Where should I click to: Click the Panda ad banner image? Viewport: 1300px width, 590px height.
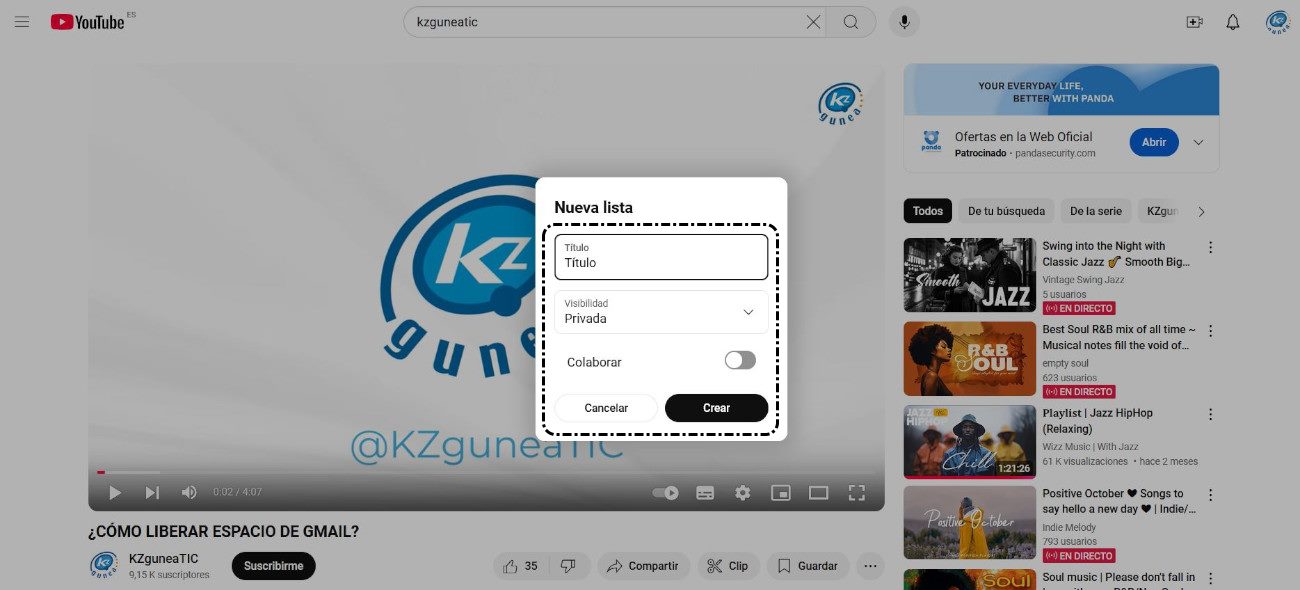pyautogui.click(x=1061, y=90)
